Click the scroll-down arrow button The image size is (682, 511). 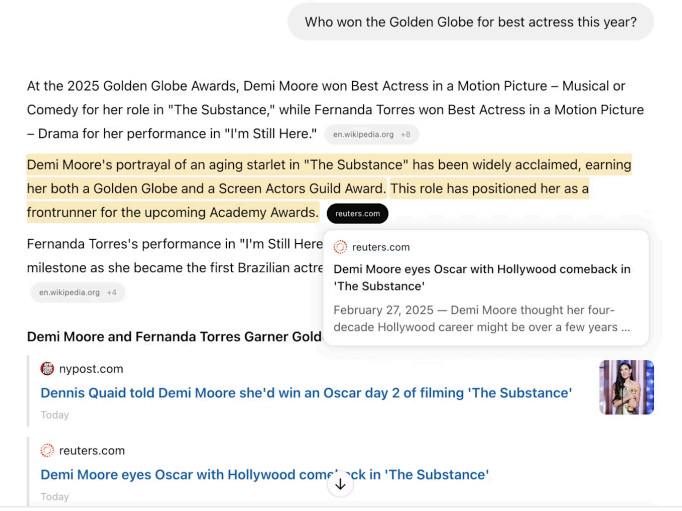340,484
